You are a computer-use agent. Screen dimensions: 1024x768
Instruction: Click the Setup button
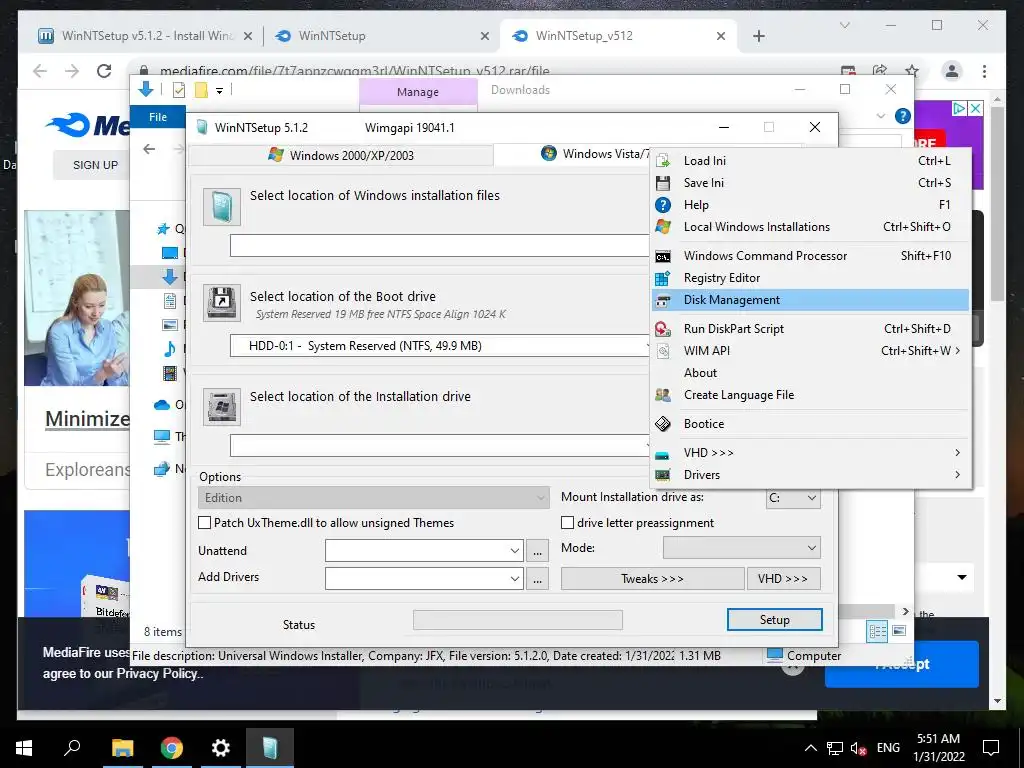click(775, 620)
